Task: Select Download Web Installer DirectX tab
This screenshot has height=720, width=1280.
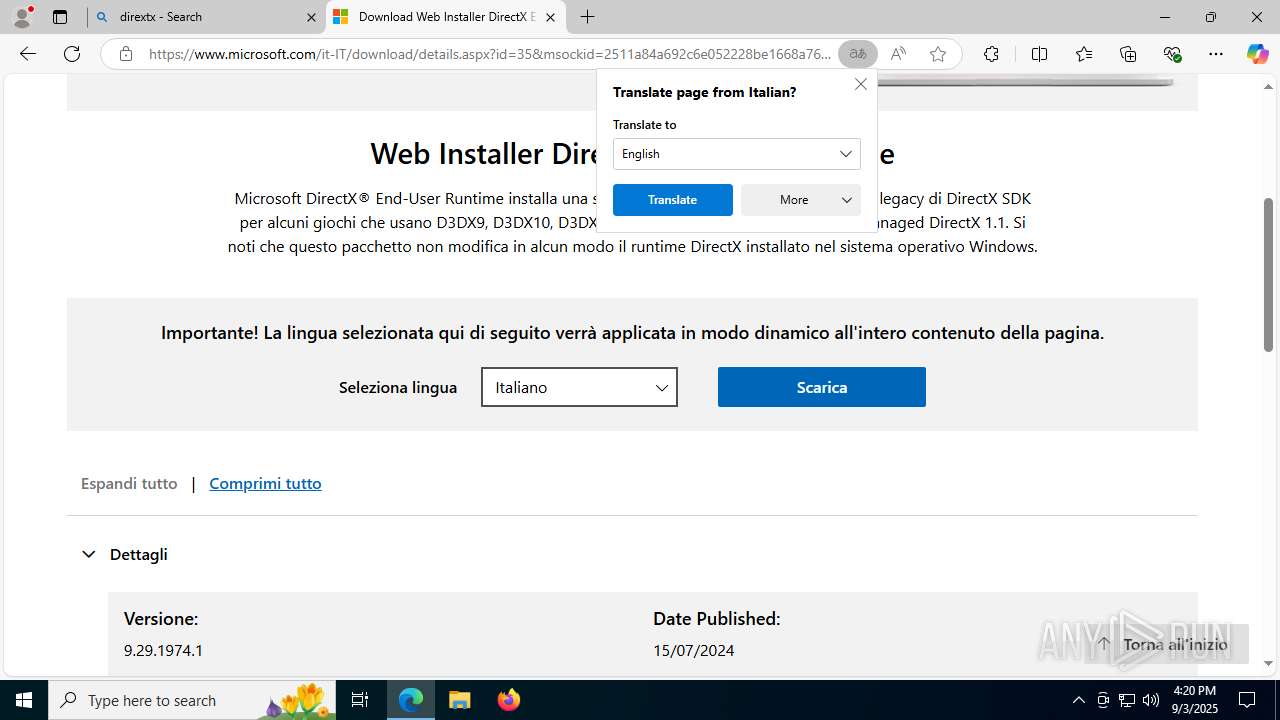Action: pyautogui.click(x=445, y=17)
